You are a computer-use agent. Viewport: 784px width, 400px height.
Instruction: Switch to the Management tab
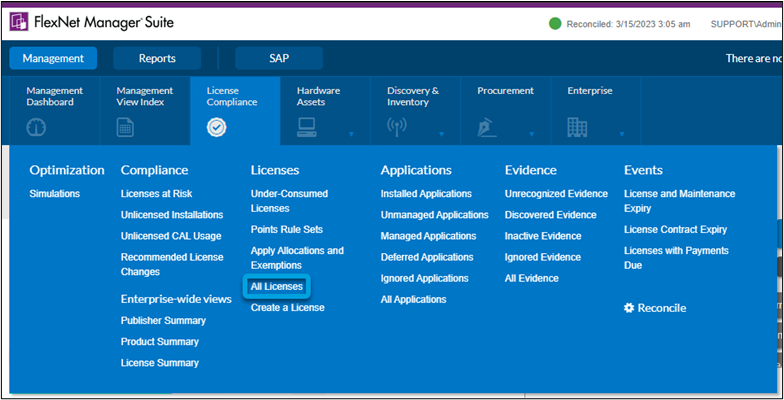tap(53, 58)
